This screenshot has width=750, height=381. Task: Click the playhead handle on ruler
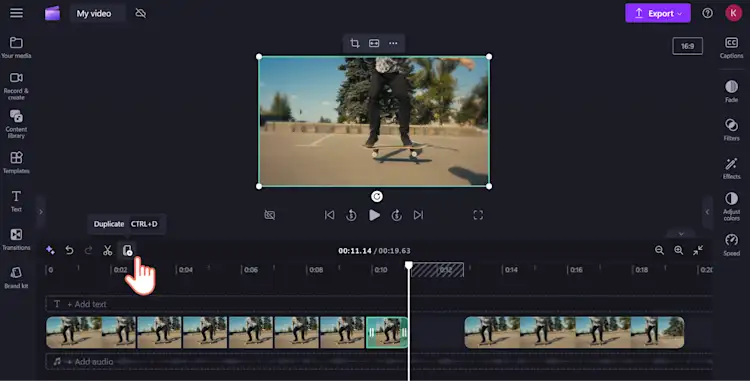408,265
